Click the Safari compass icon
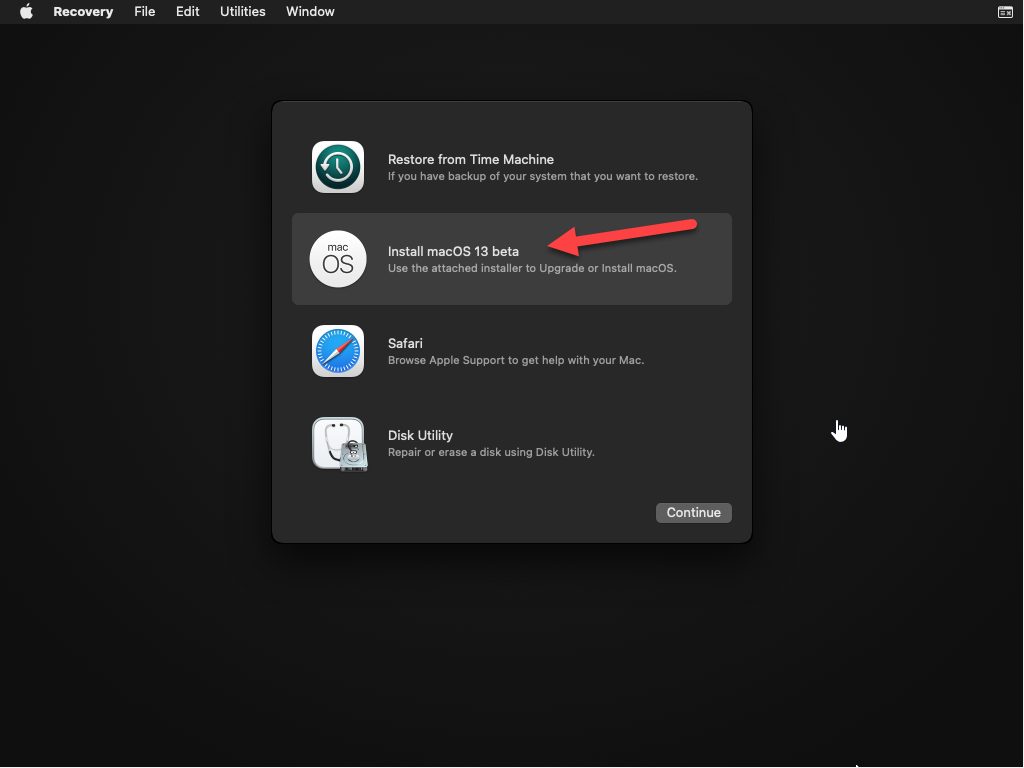 (x=338, y=351)
